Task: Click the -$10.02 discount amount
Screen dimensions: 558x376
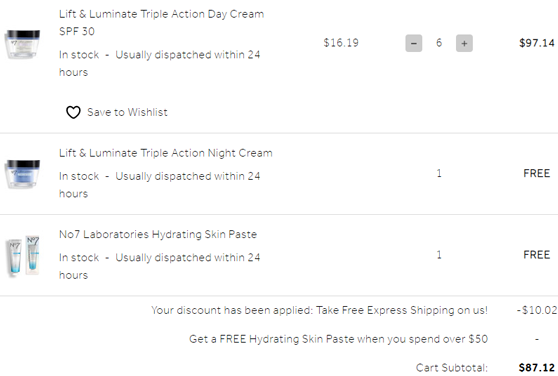Action: 537,310
